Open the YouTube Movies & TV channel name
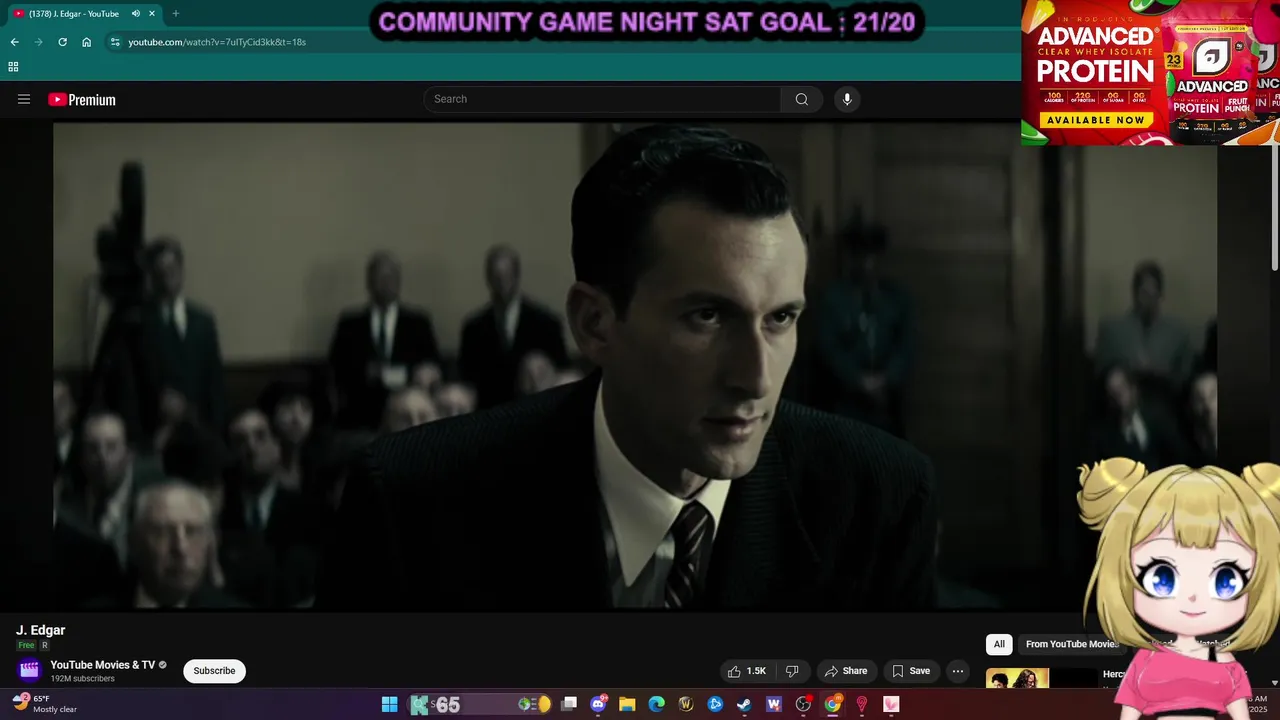Image resolution: width=1280 pixels, height=720 pixels. [103, 665]
